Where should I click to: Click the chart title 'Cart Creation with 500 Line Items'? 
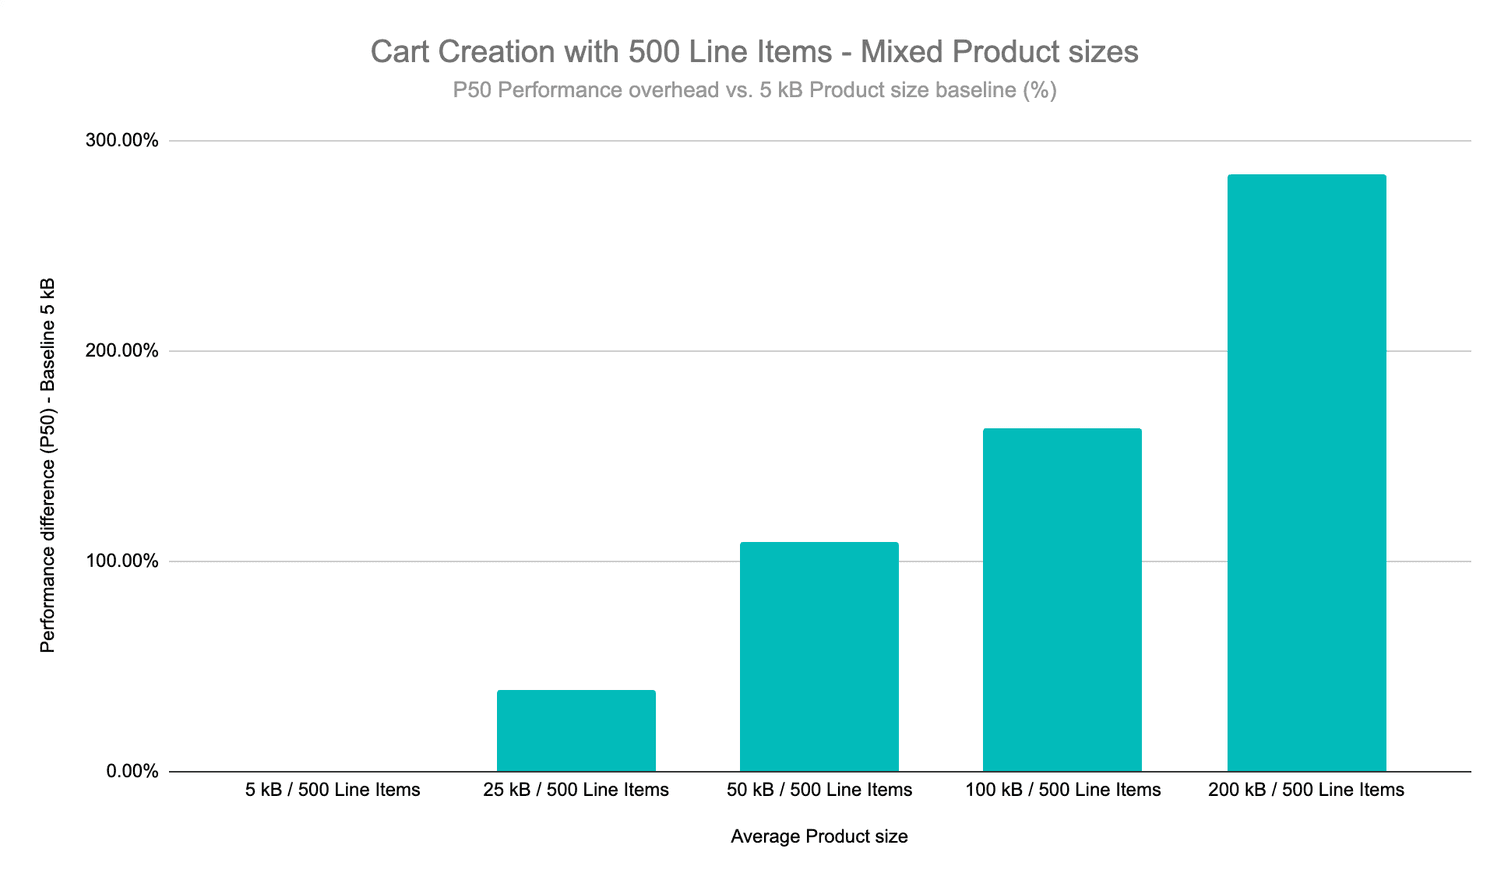(754, 51)
